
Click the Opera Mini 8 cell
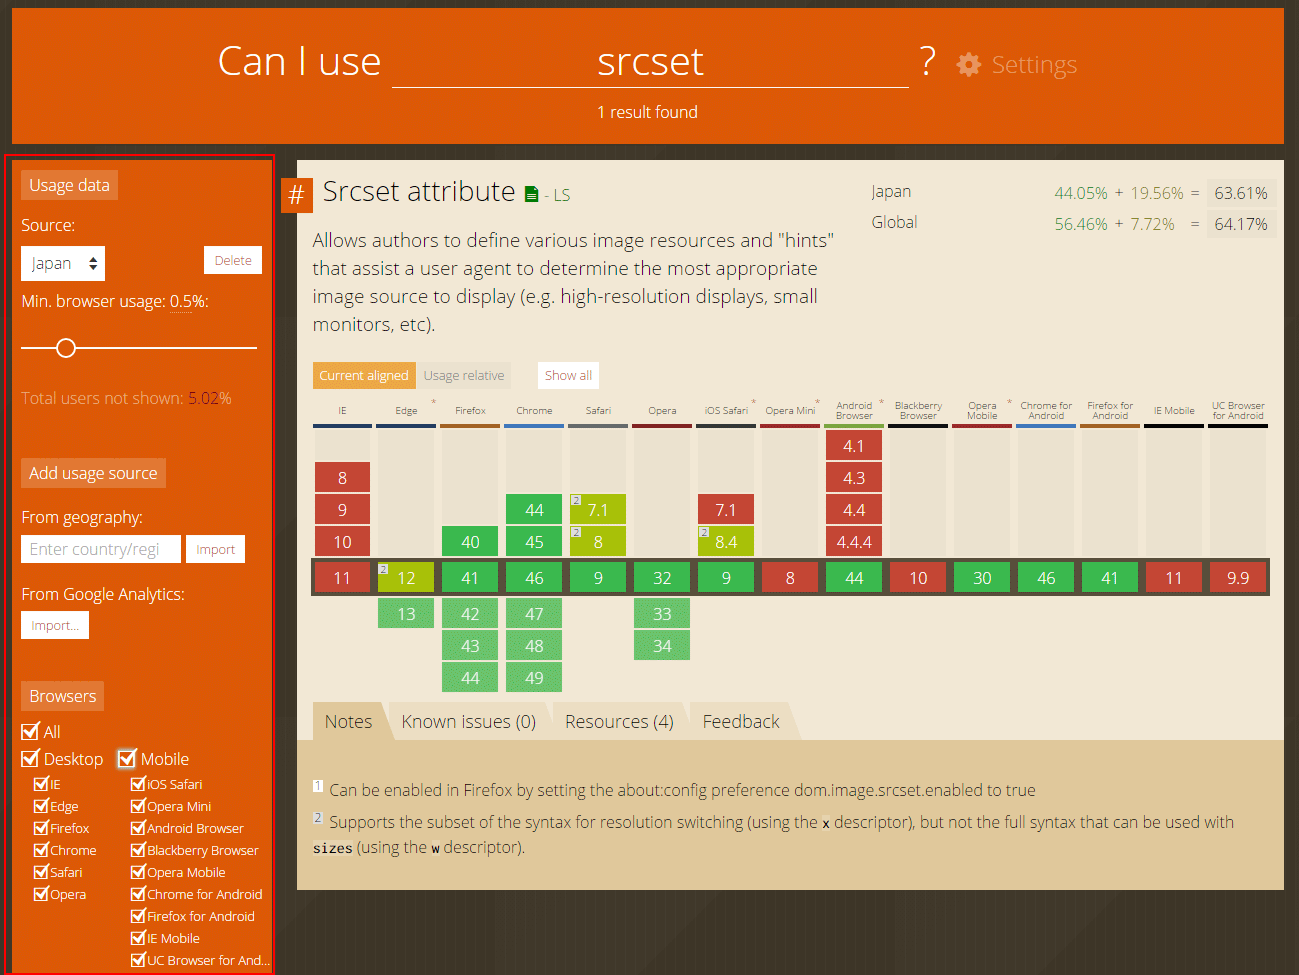coord(790,577)
